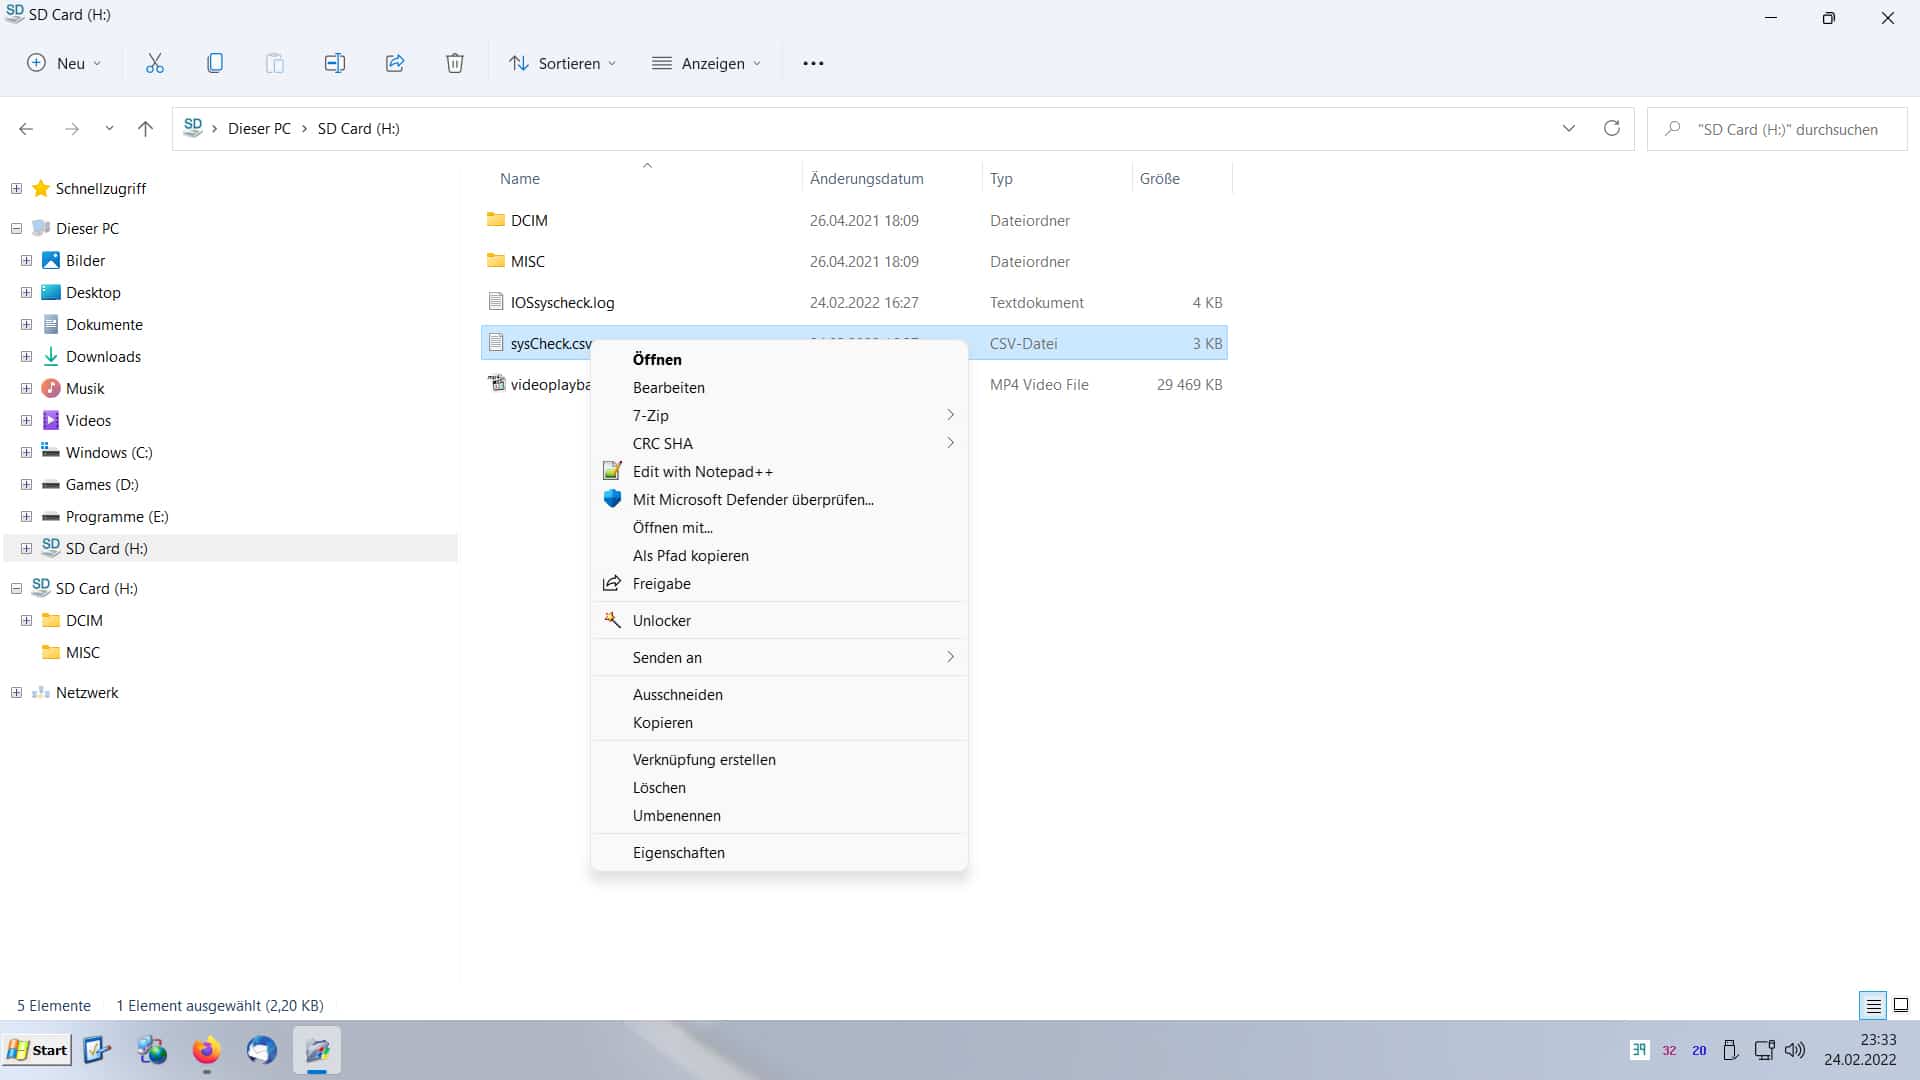Open the 7-Zip submenu
1920x1080 pixels.
[779, 415]
